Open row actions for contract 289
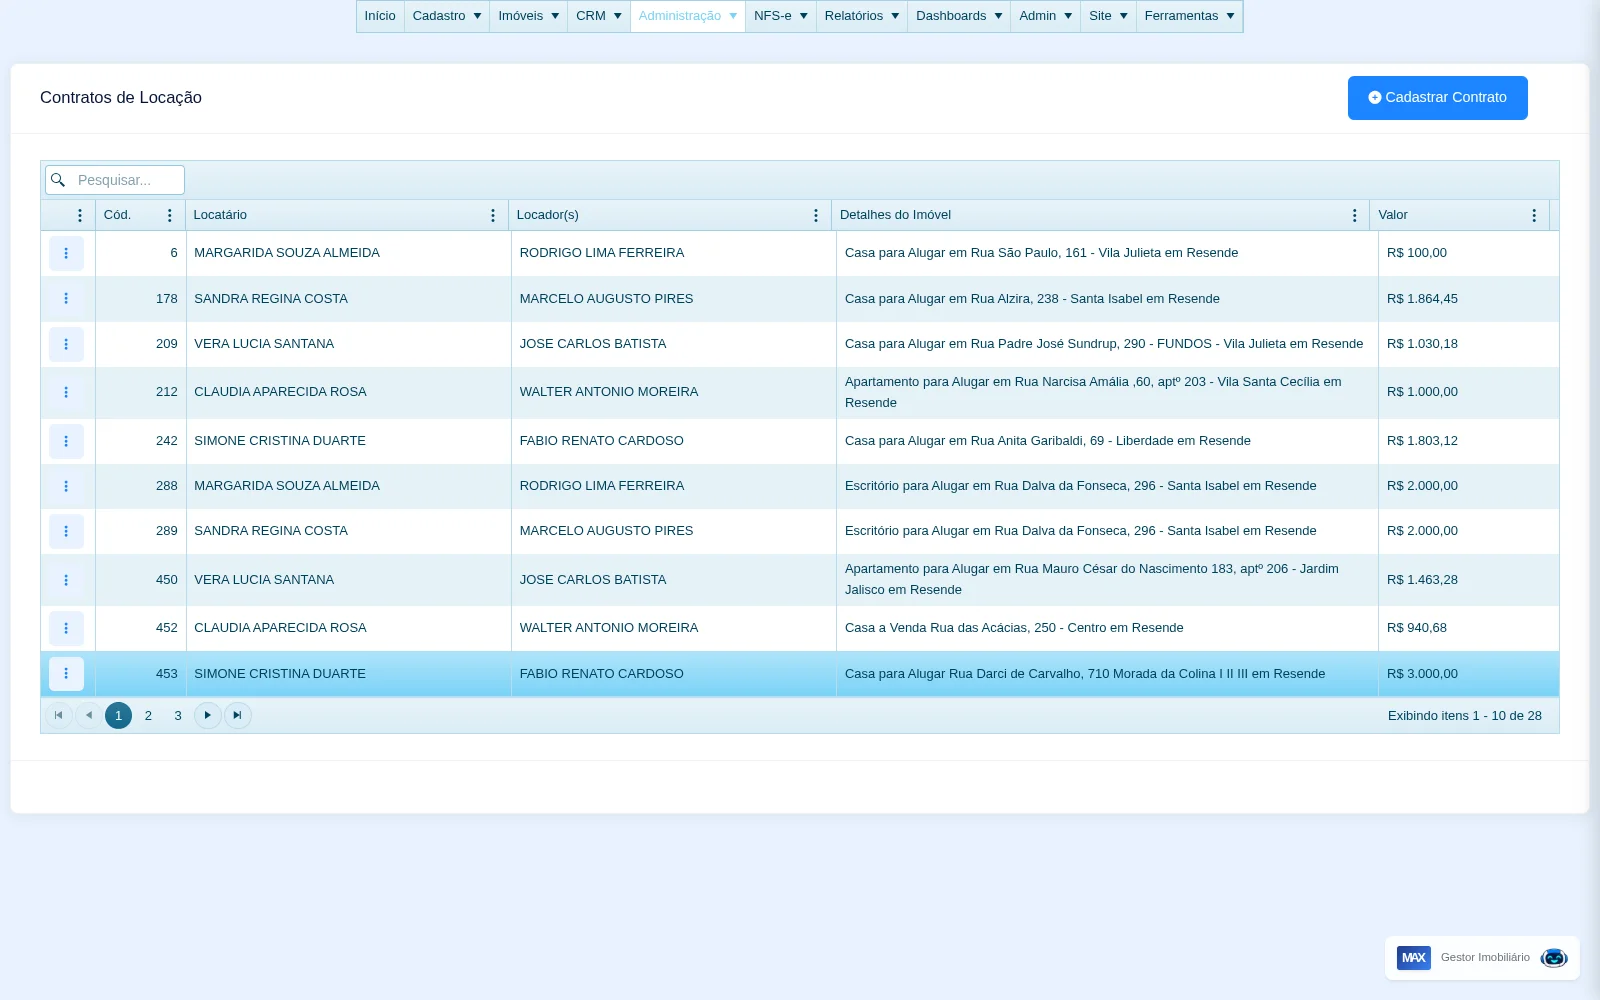The height and width of the screenshot is (1000, 1600). click(x=66, y=531)
